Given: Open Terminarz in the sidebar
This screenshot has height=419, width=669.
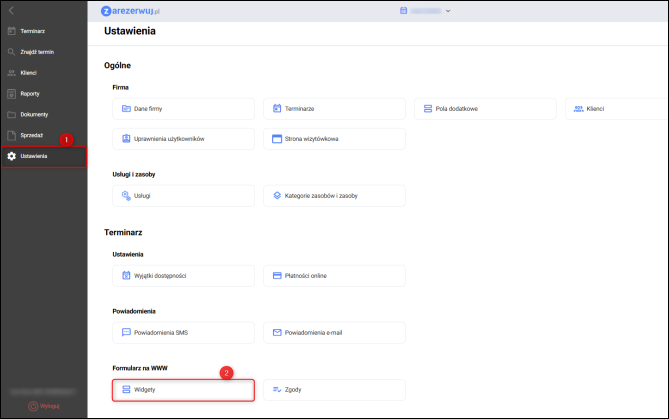Looking at the screenshot, I should click(32, 31).
